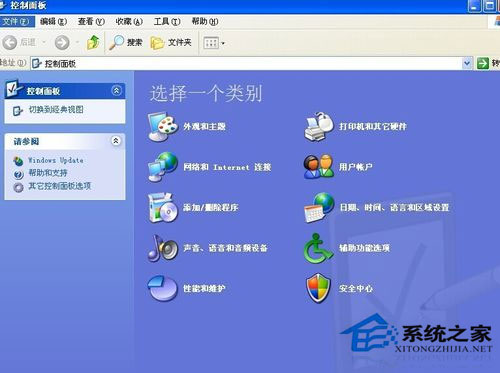This screenshot has height=373, width=500.
Task: Click the 搜索 magnifier toolbar button
Action: [126, 42]
